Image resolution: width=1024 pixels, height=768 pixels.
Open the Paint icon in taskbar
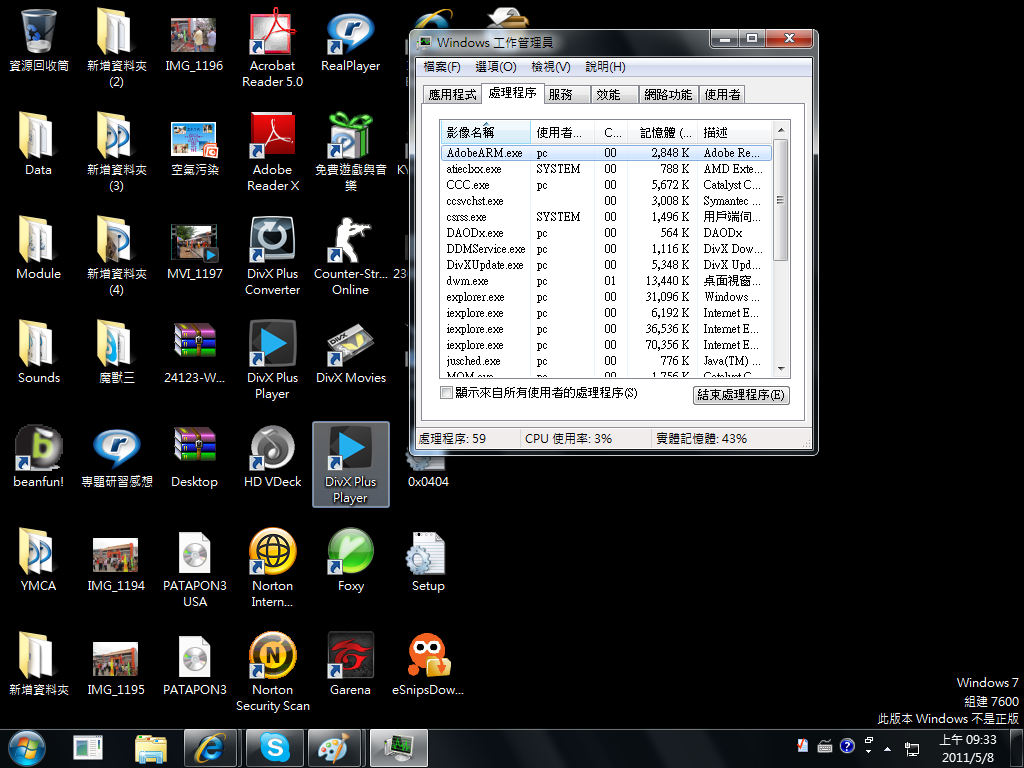pos(336,747)
